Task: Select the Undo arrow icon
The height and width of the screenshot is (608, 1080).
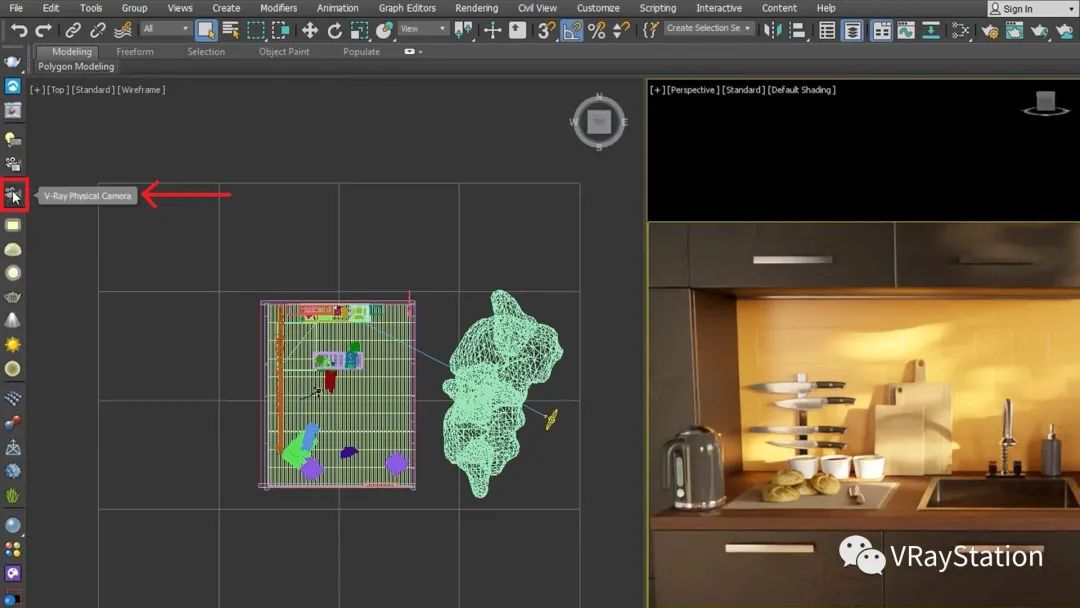Action: coord(19,30)
